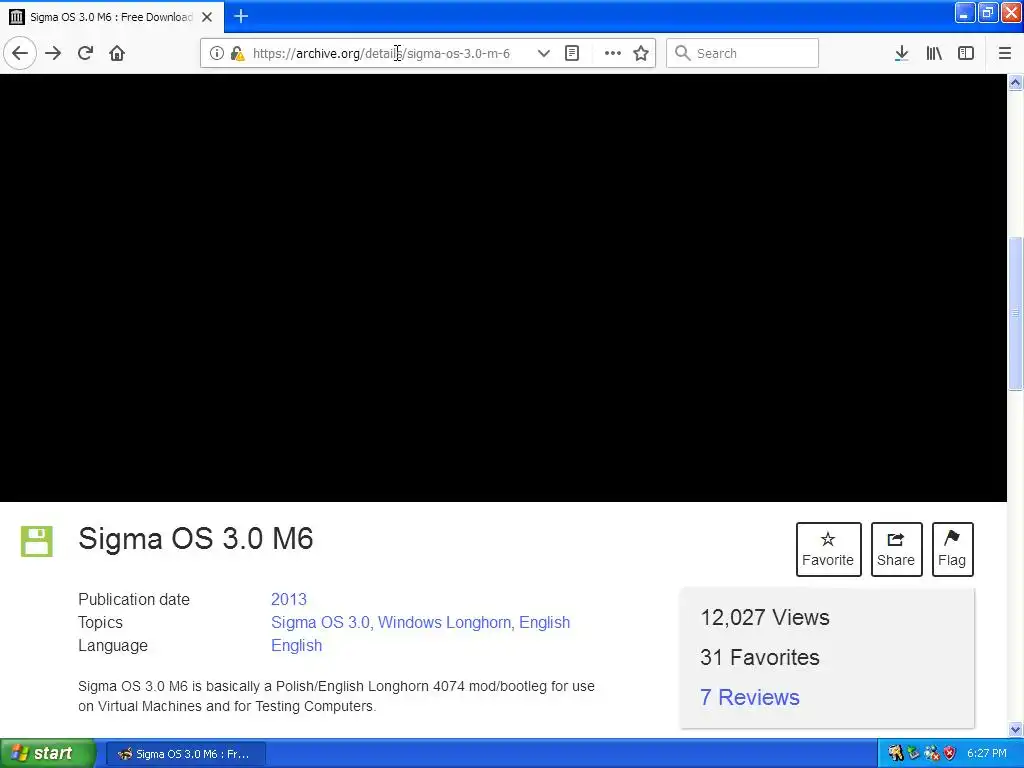Open the English link in the Language row
Viewport: 1024px width, 768px height.
coord(296,645)
